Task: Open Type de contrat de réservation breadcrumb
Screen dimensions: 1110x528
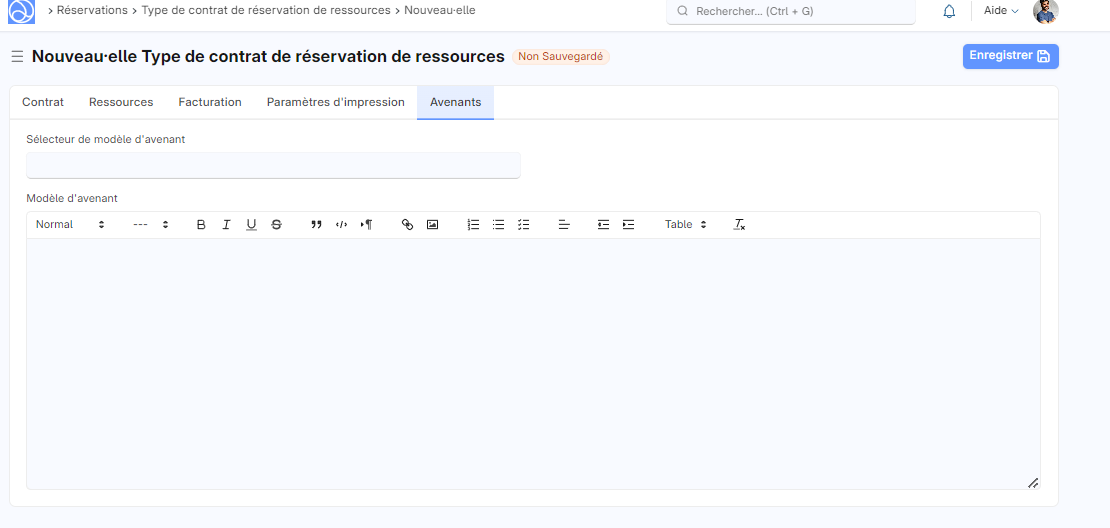Action: 265,11
